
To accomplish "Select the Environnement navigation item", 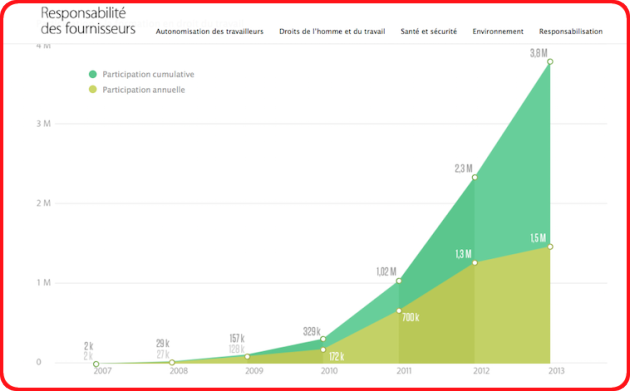I will (x=498, y=31).
